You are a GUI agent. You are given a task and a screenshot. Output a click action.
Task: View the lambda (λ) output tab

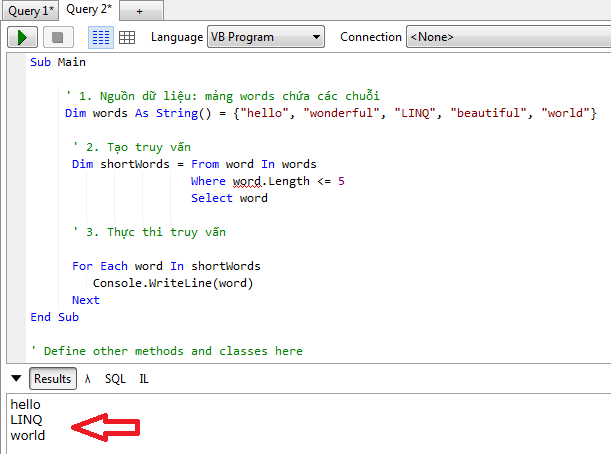[x=88, y=379]
